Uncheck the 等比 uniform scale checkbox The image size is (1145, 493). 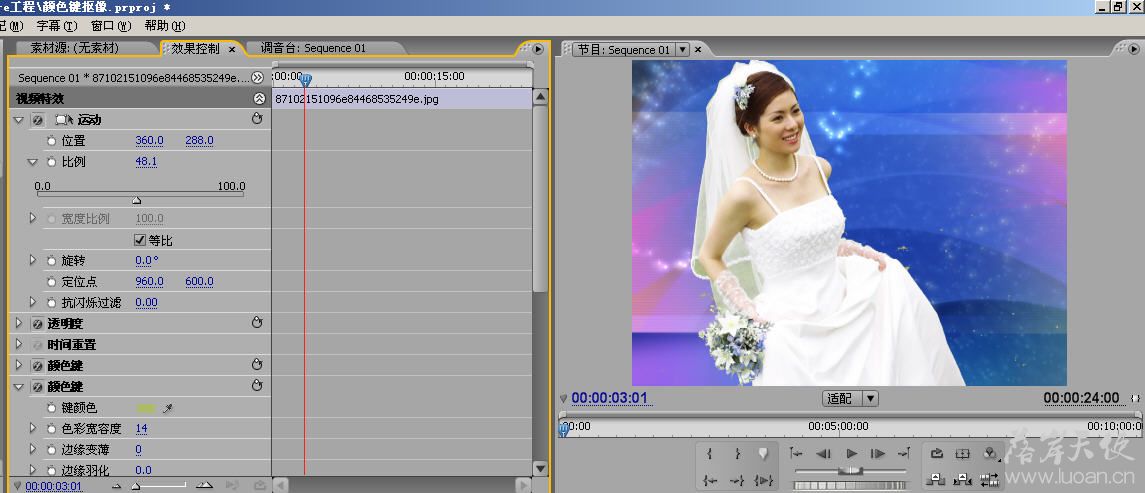(x=140, y=240)
